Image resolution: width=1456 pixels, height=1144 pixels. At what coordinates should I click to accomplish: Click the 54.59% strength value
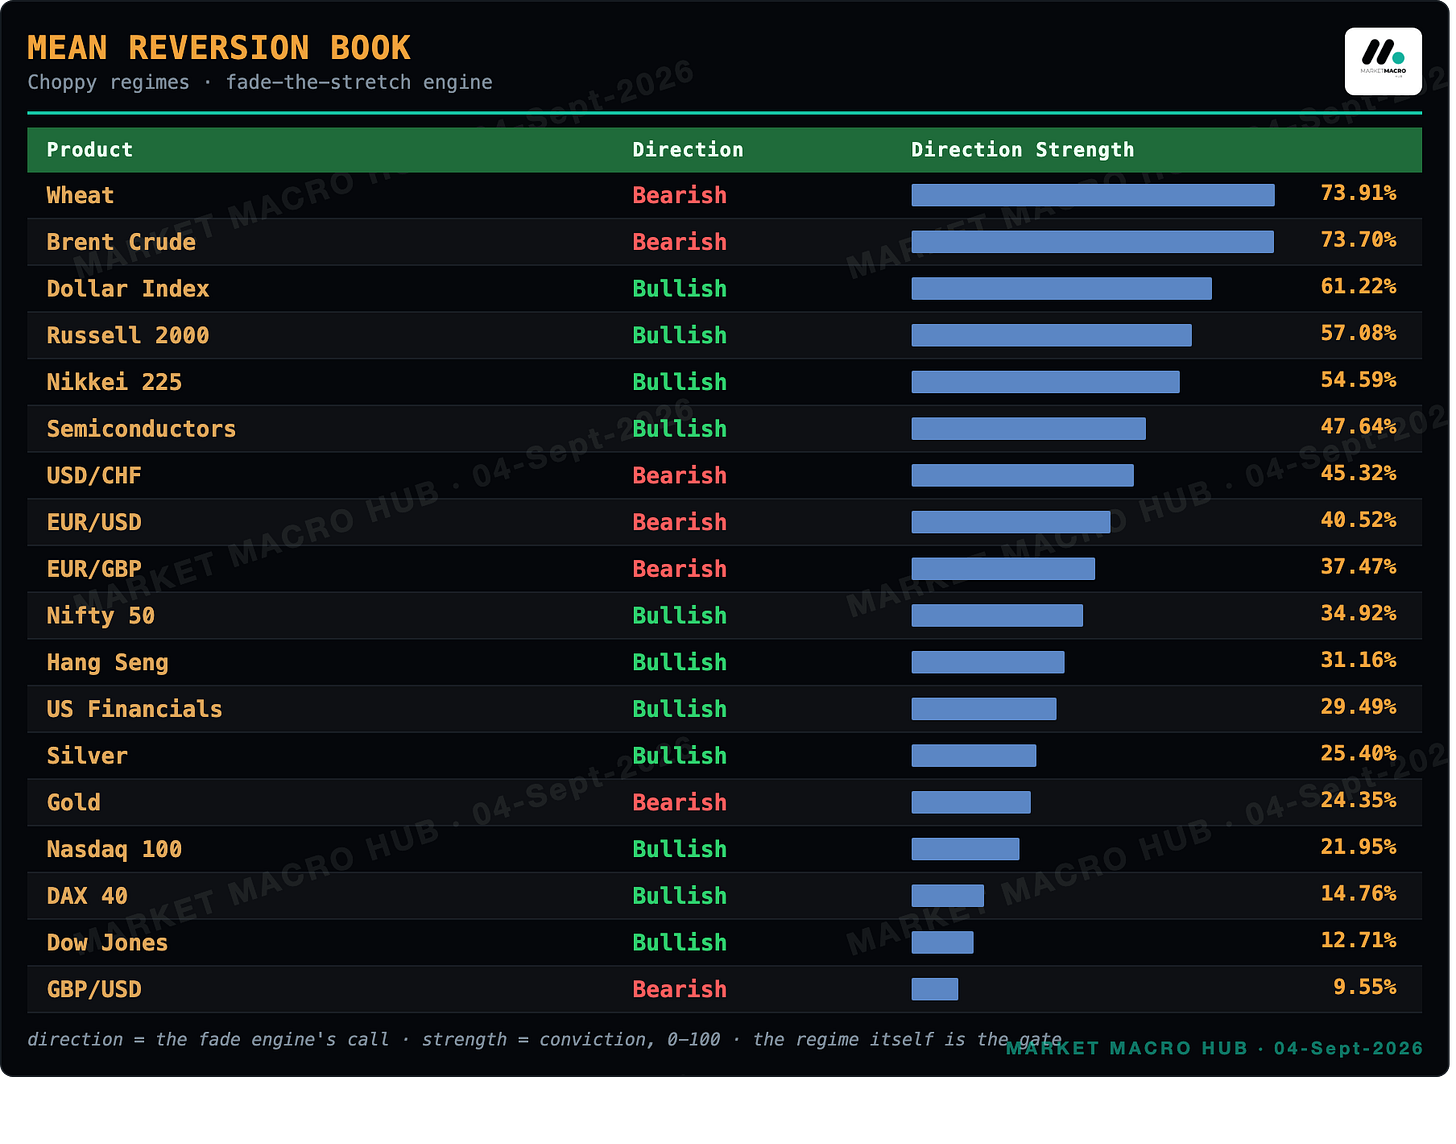tap(1359, 380)
